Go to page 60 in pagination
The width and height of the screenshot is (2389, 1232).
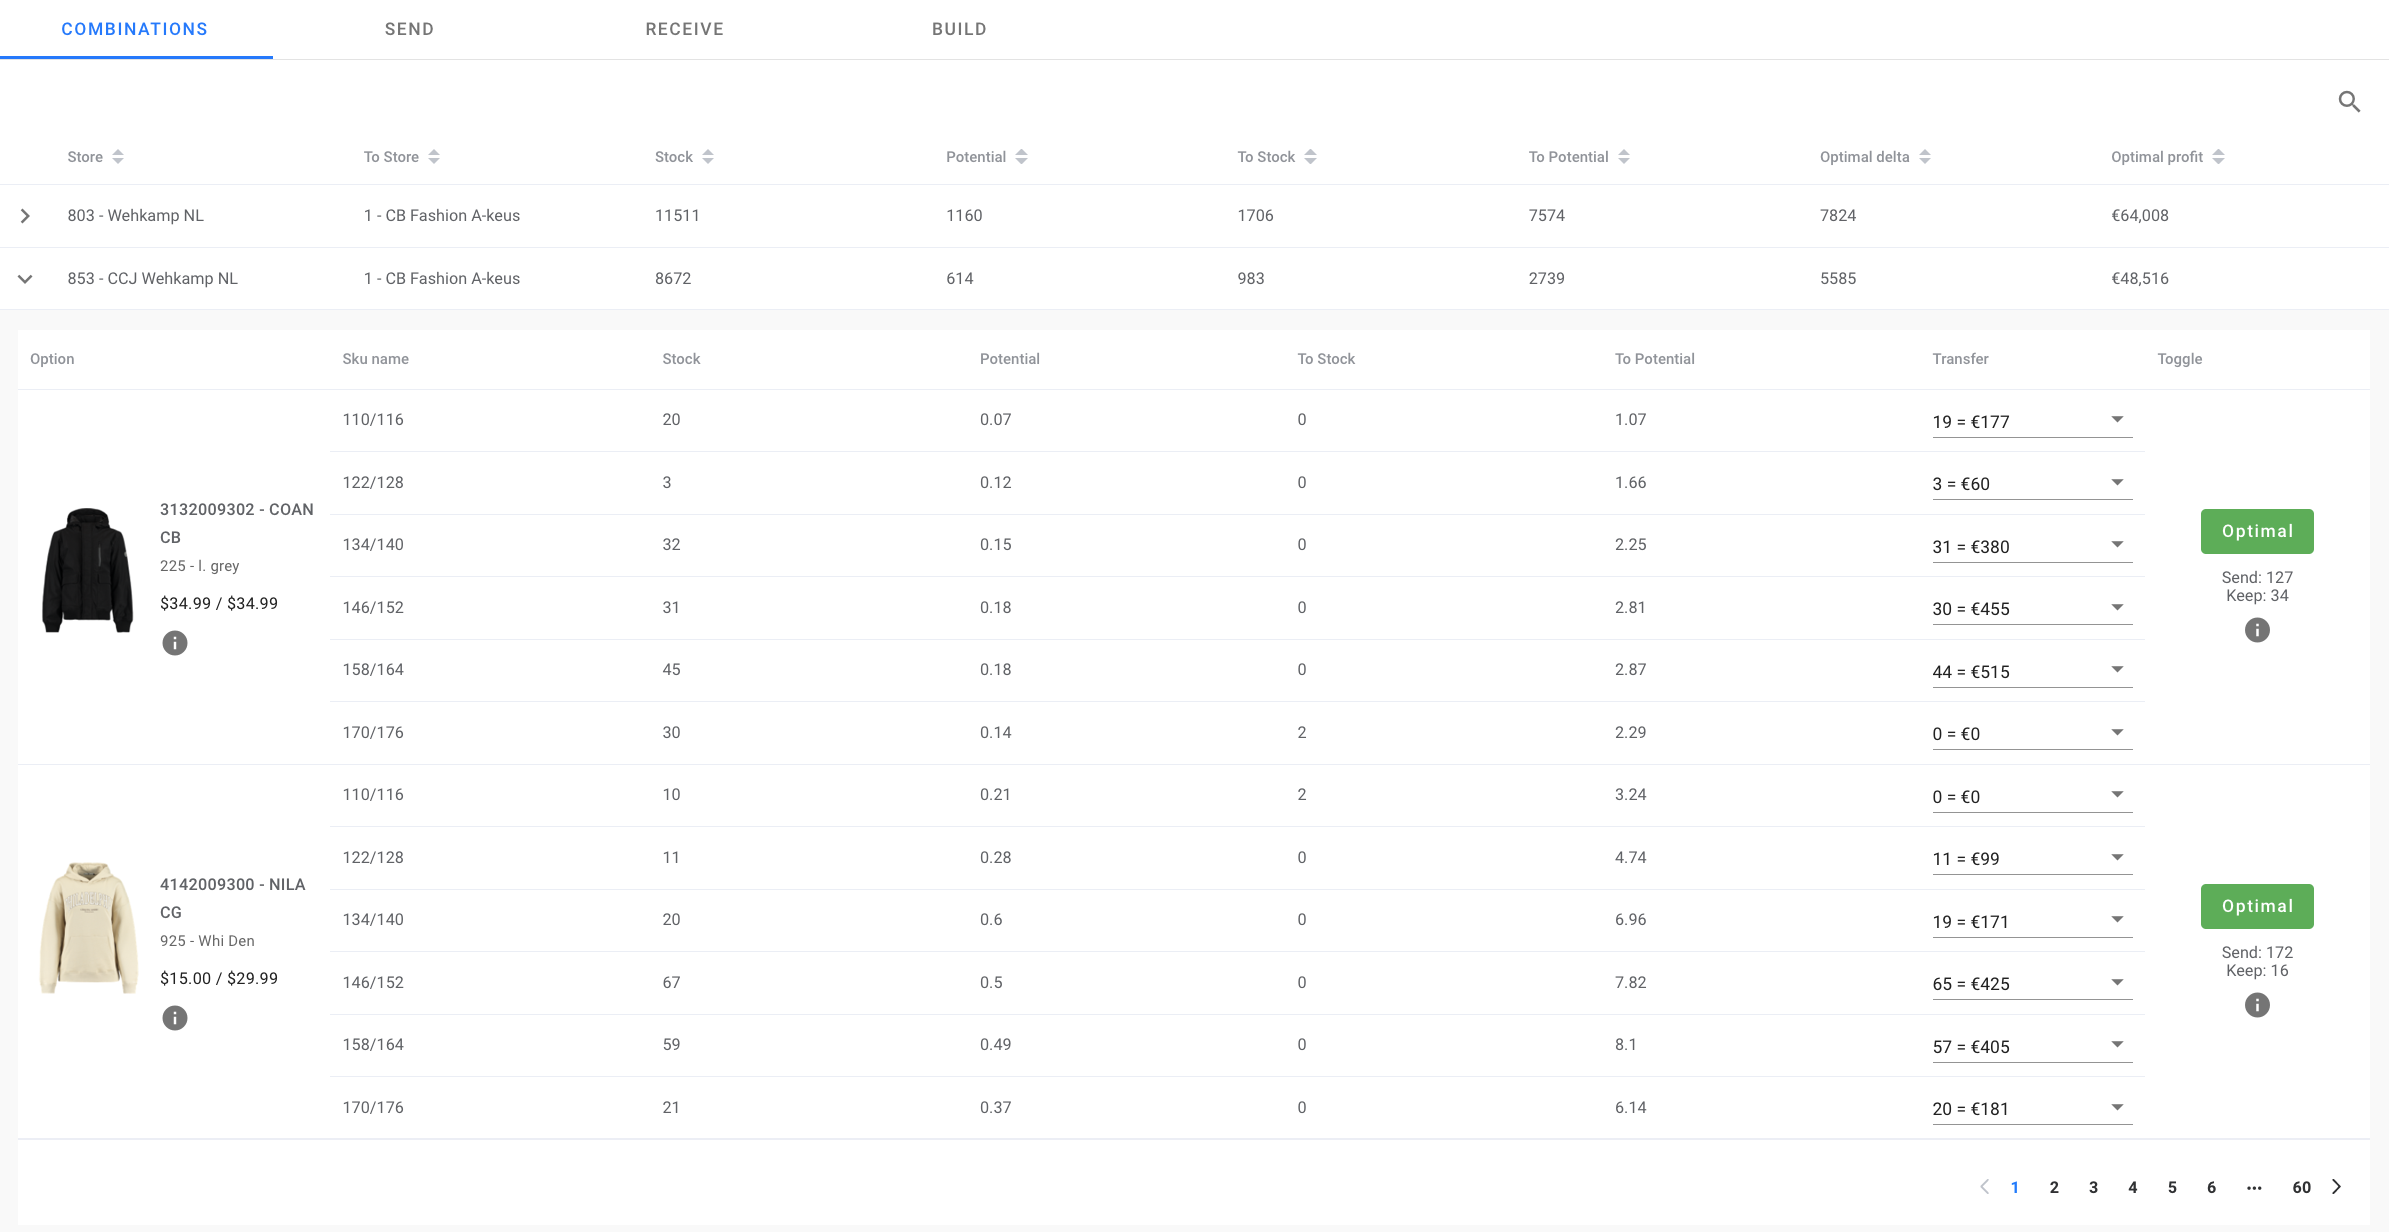tap(2301, 1187)
